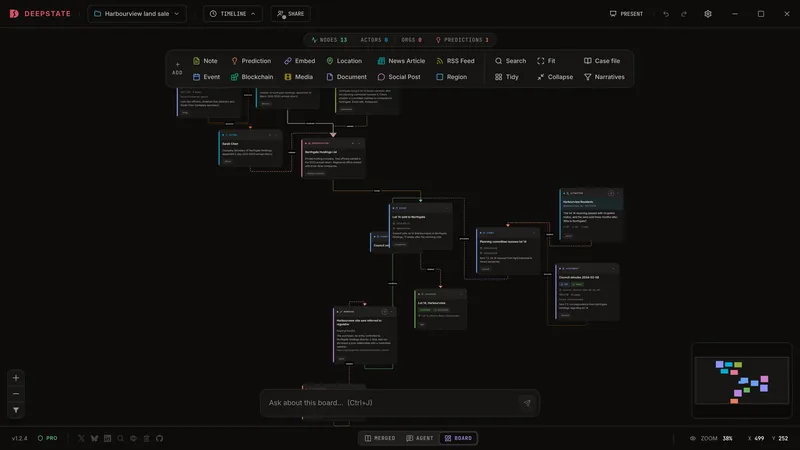Add an Embed node
The image size is (800, 450).
pos(299,61)
